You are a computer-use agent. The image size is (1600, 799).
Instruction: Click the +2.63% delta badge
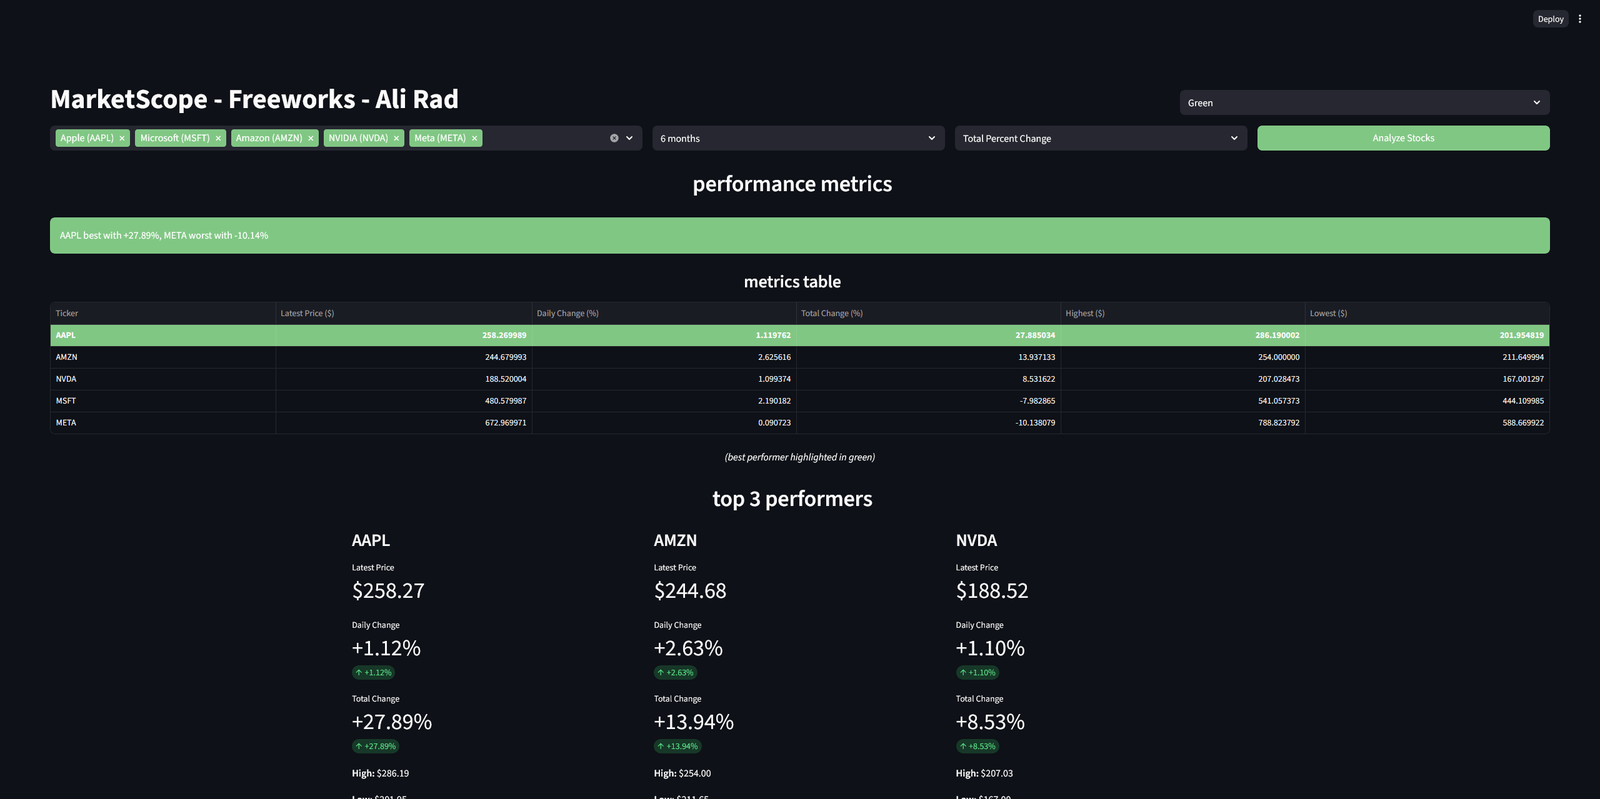coord(676,673)
